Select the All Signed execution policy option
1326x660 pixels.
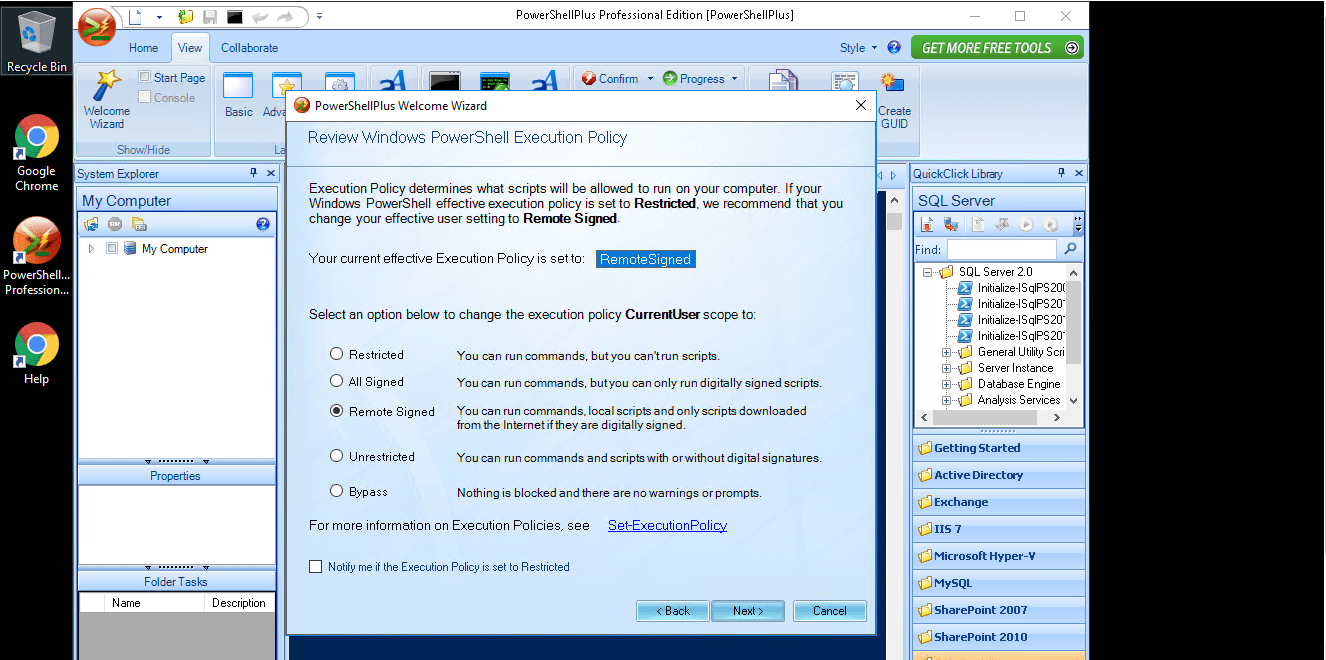tap(336, 380)
